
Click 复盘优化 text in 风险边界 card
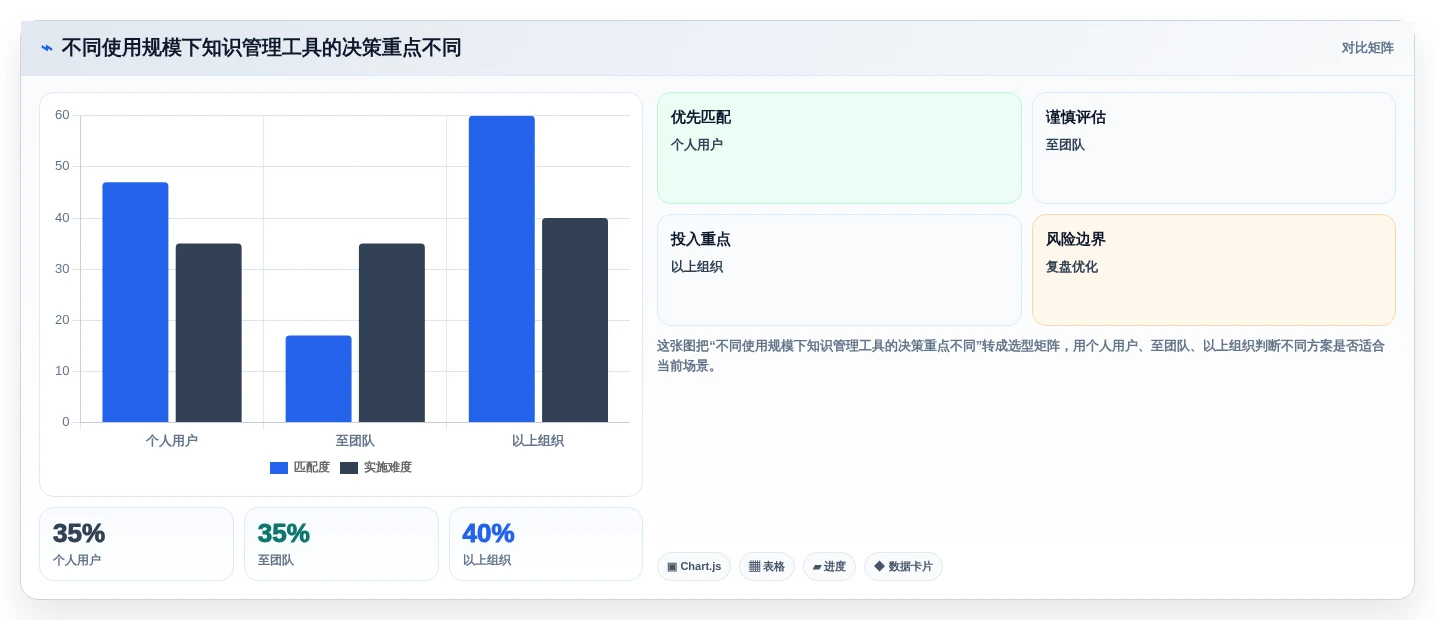pyautogui.click(x=1072, y=267)
